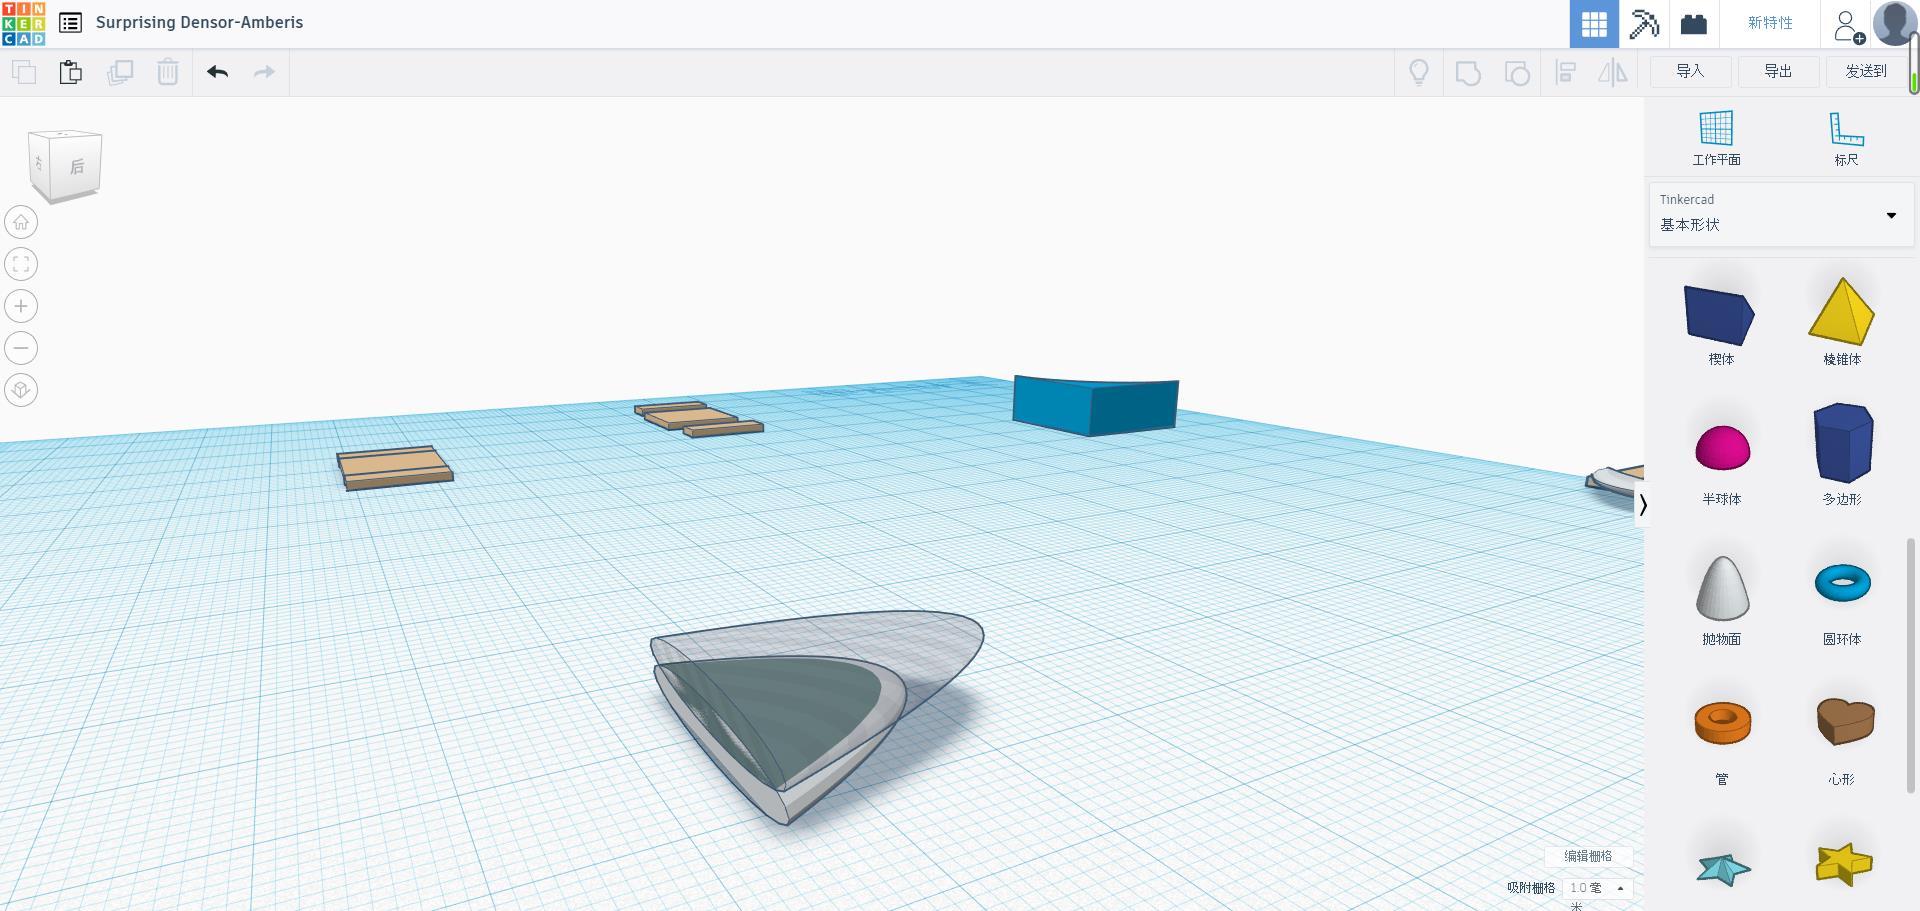
Task: Open the Blocks pickaxe mode
Action: tap(1644, 24)
